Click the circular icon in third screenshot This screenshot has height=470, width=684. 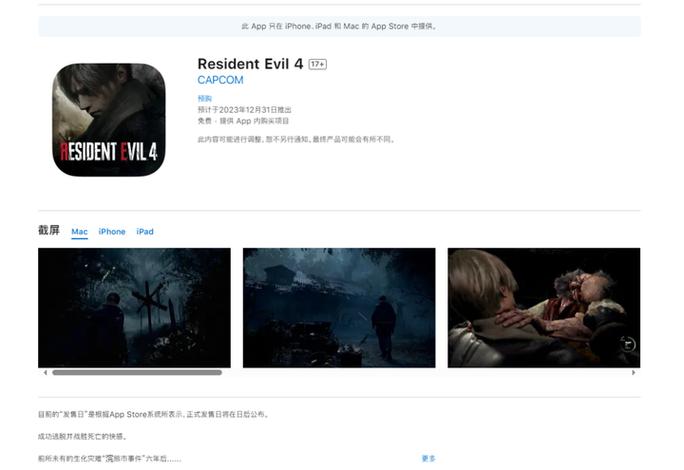click(x=628, y=344)
